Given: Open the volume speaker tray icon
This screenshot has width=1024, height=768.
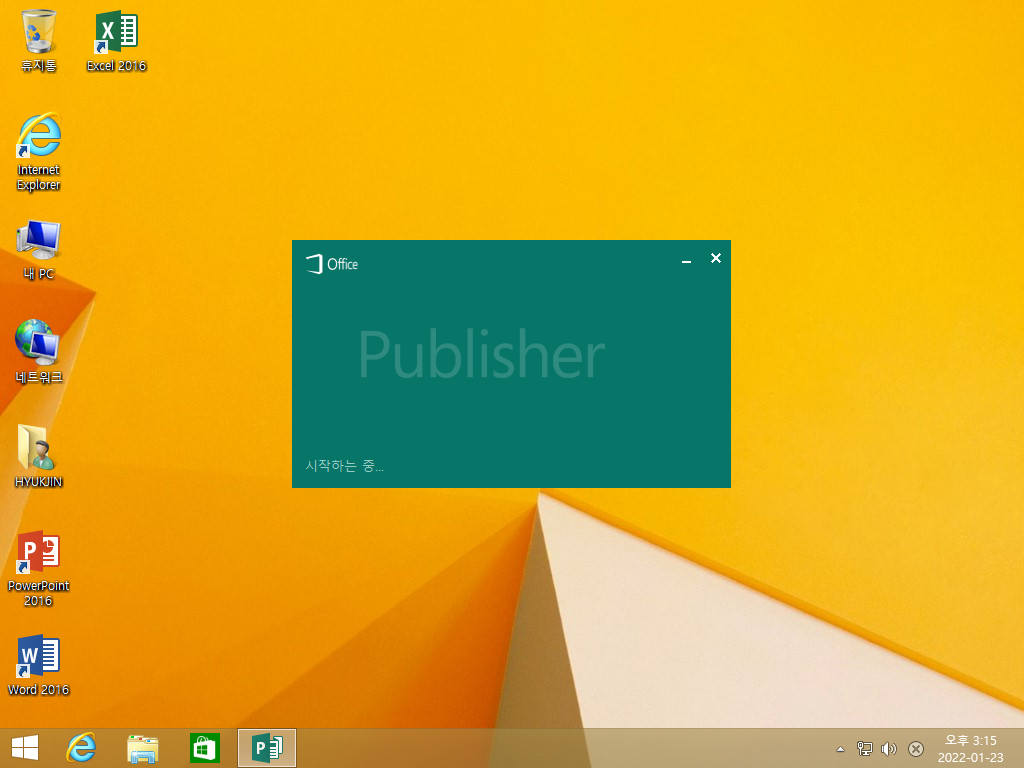Looking at the screenshot, I should pyautogui.click(x=889, y=748).
